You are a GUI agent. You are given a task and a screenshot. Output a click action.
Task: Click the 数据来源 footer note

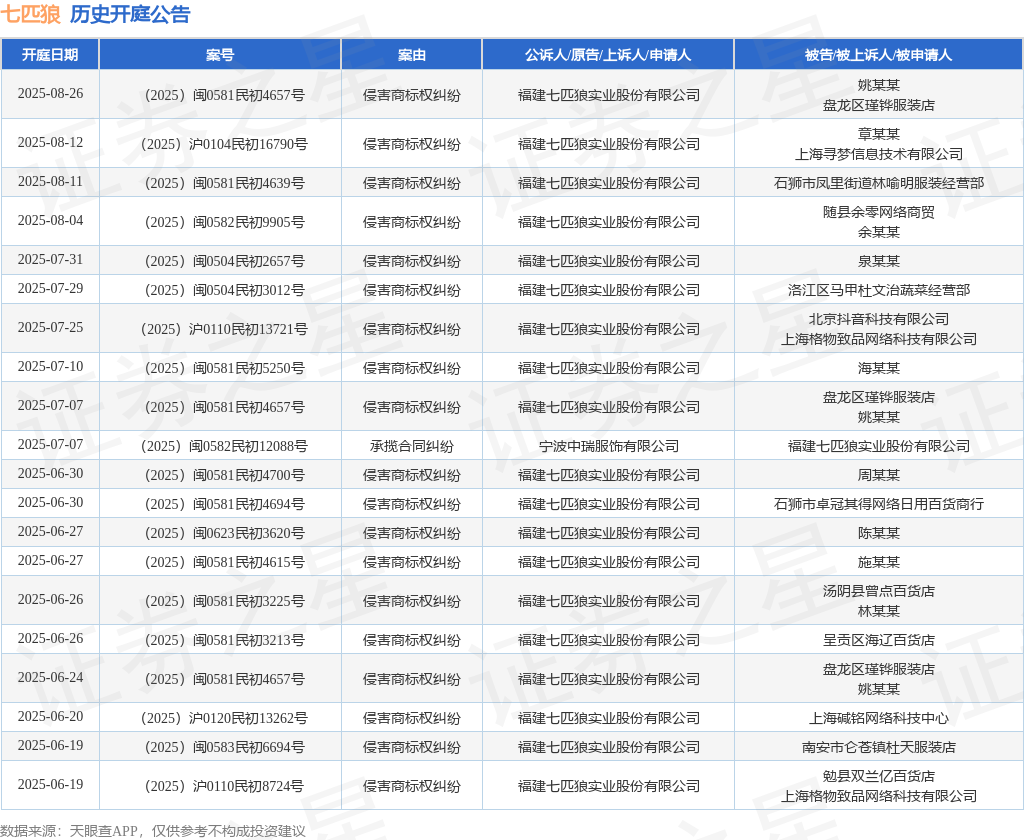pos(153,831)
